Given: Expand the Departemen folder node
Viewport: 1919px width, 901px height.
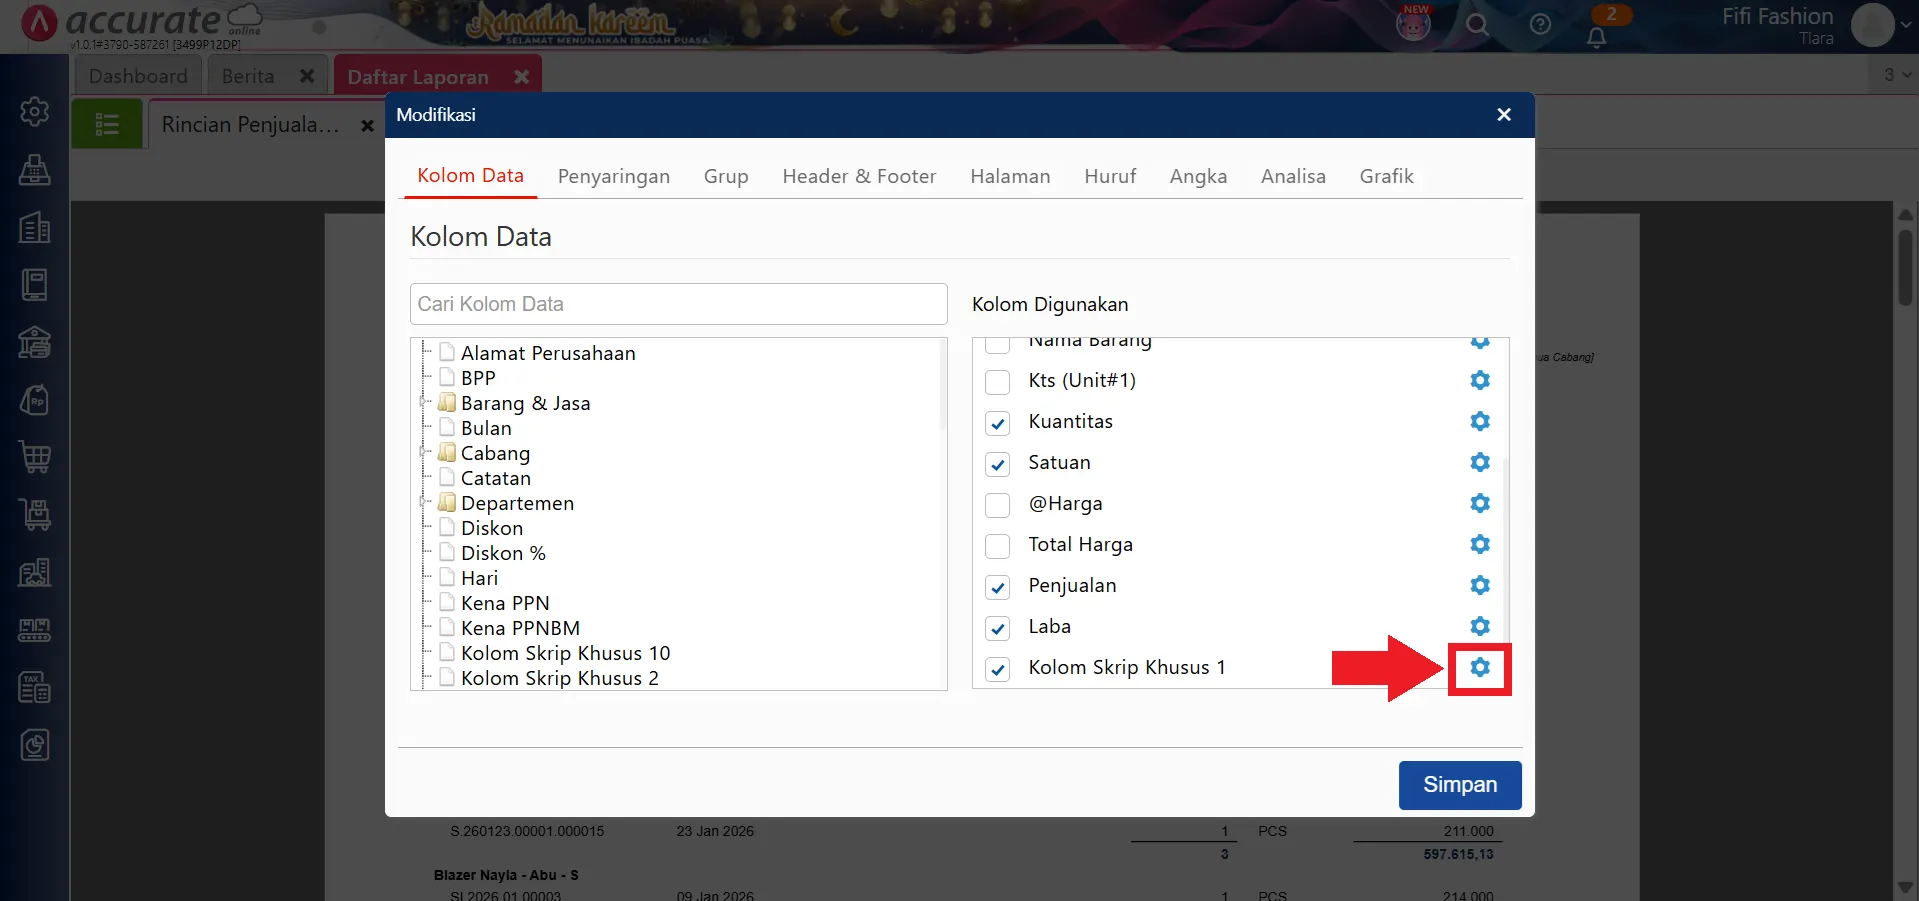Looking at the screenshot, I should point(425,503).
